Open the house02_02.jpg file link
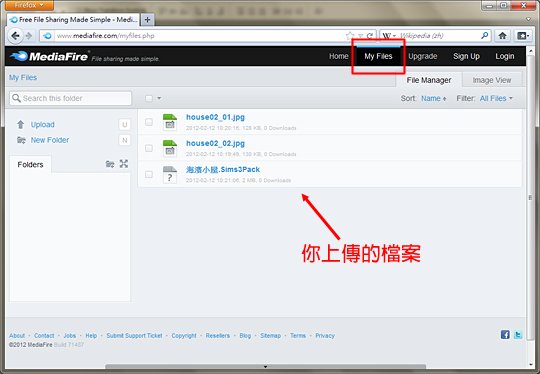 tap(215, 143)
